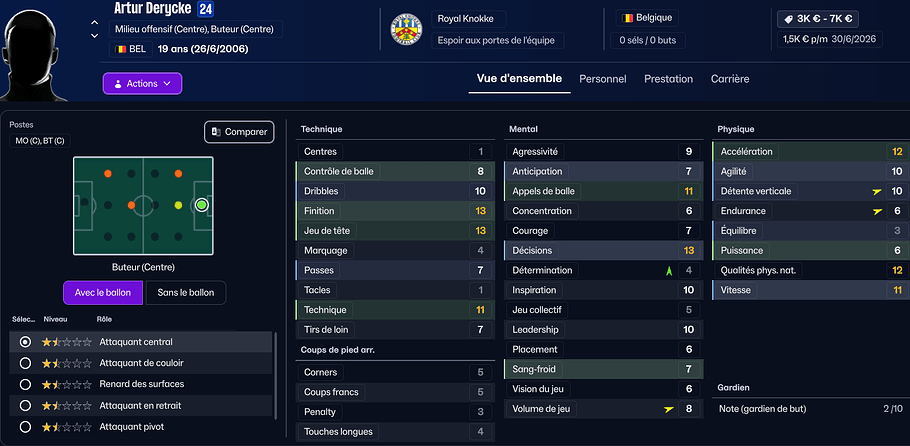This screenshot has width=910, height=446.
Task: Go to next player with down chevron
Action: [94, 34]
